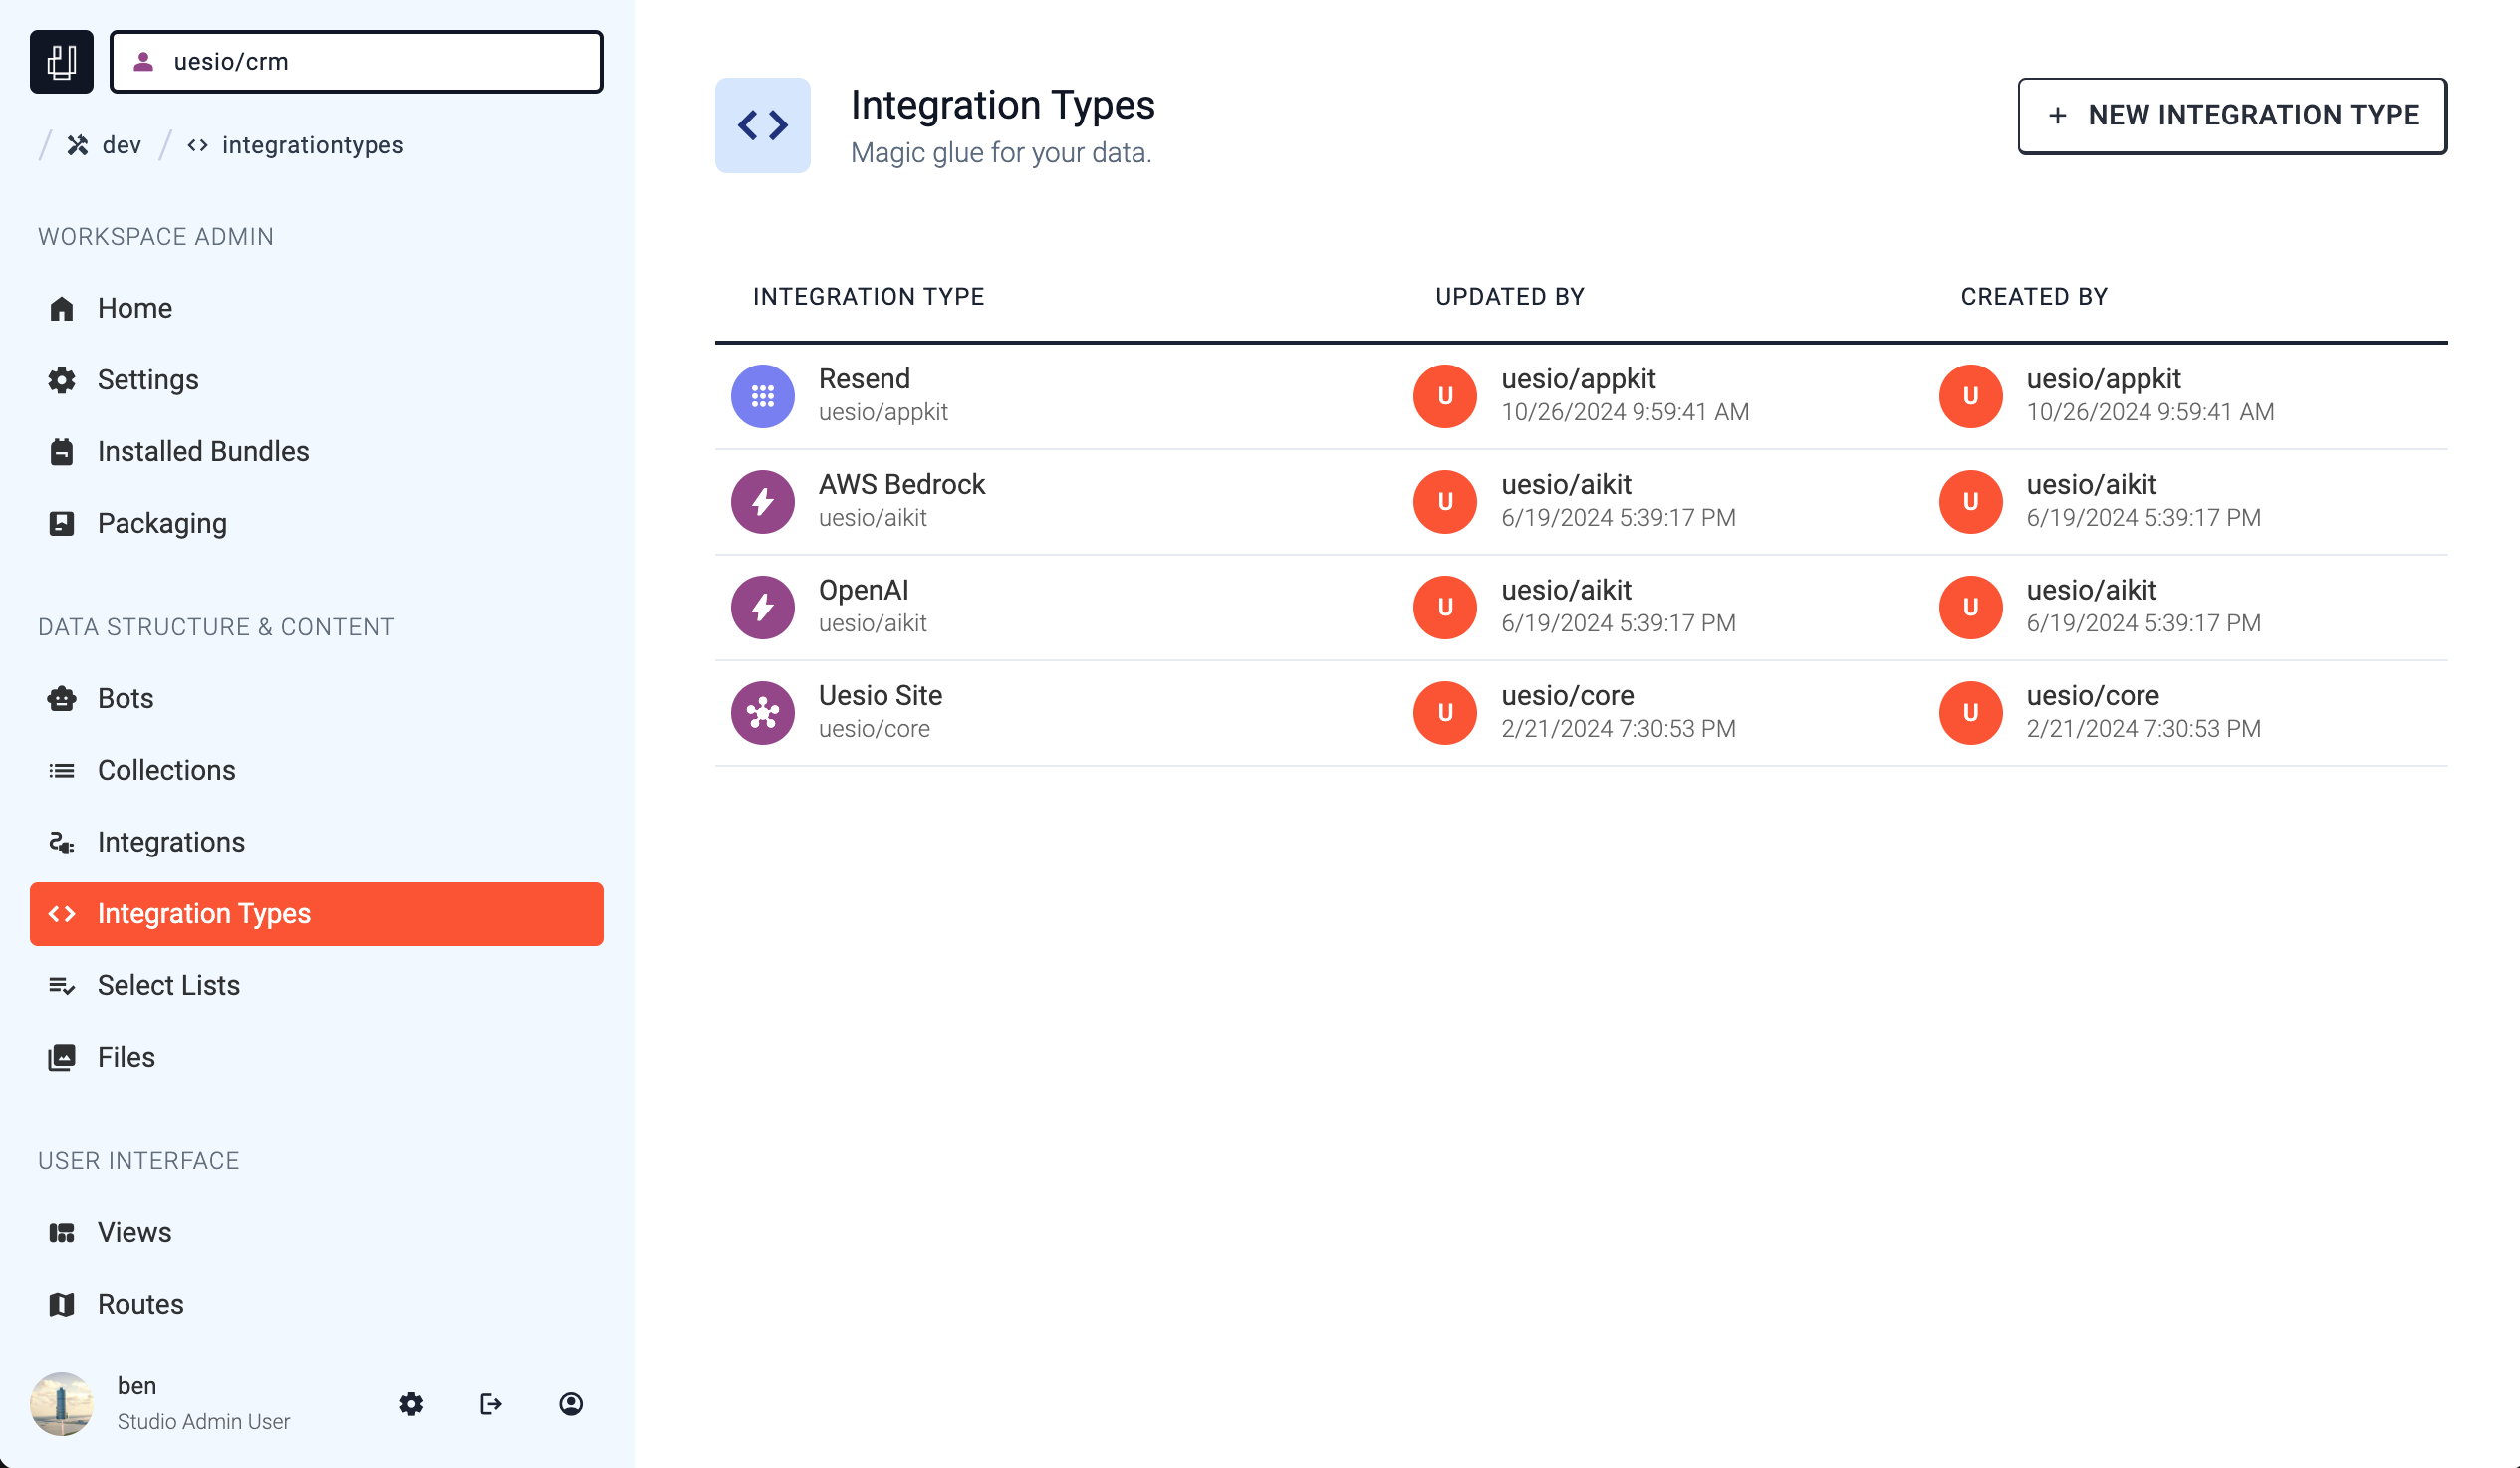The width and height of the screenshot is (2520, 1468).
Task: Click the Uesio logo icon
Action: [61, 61]
